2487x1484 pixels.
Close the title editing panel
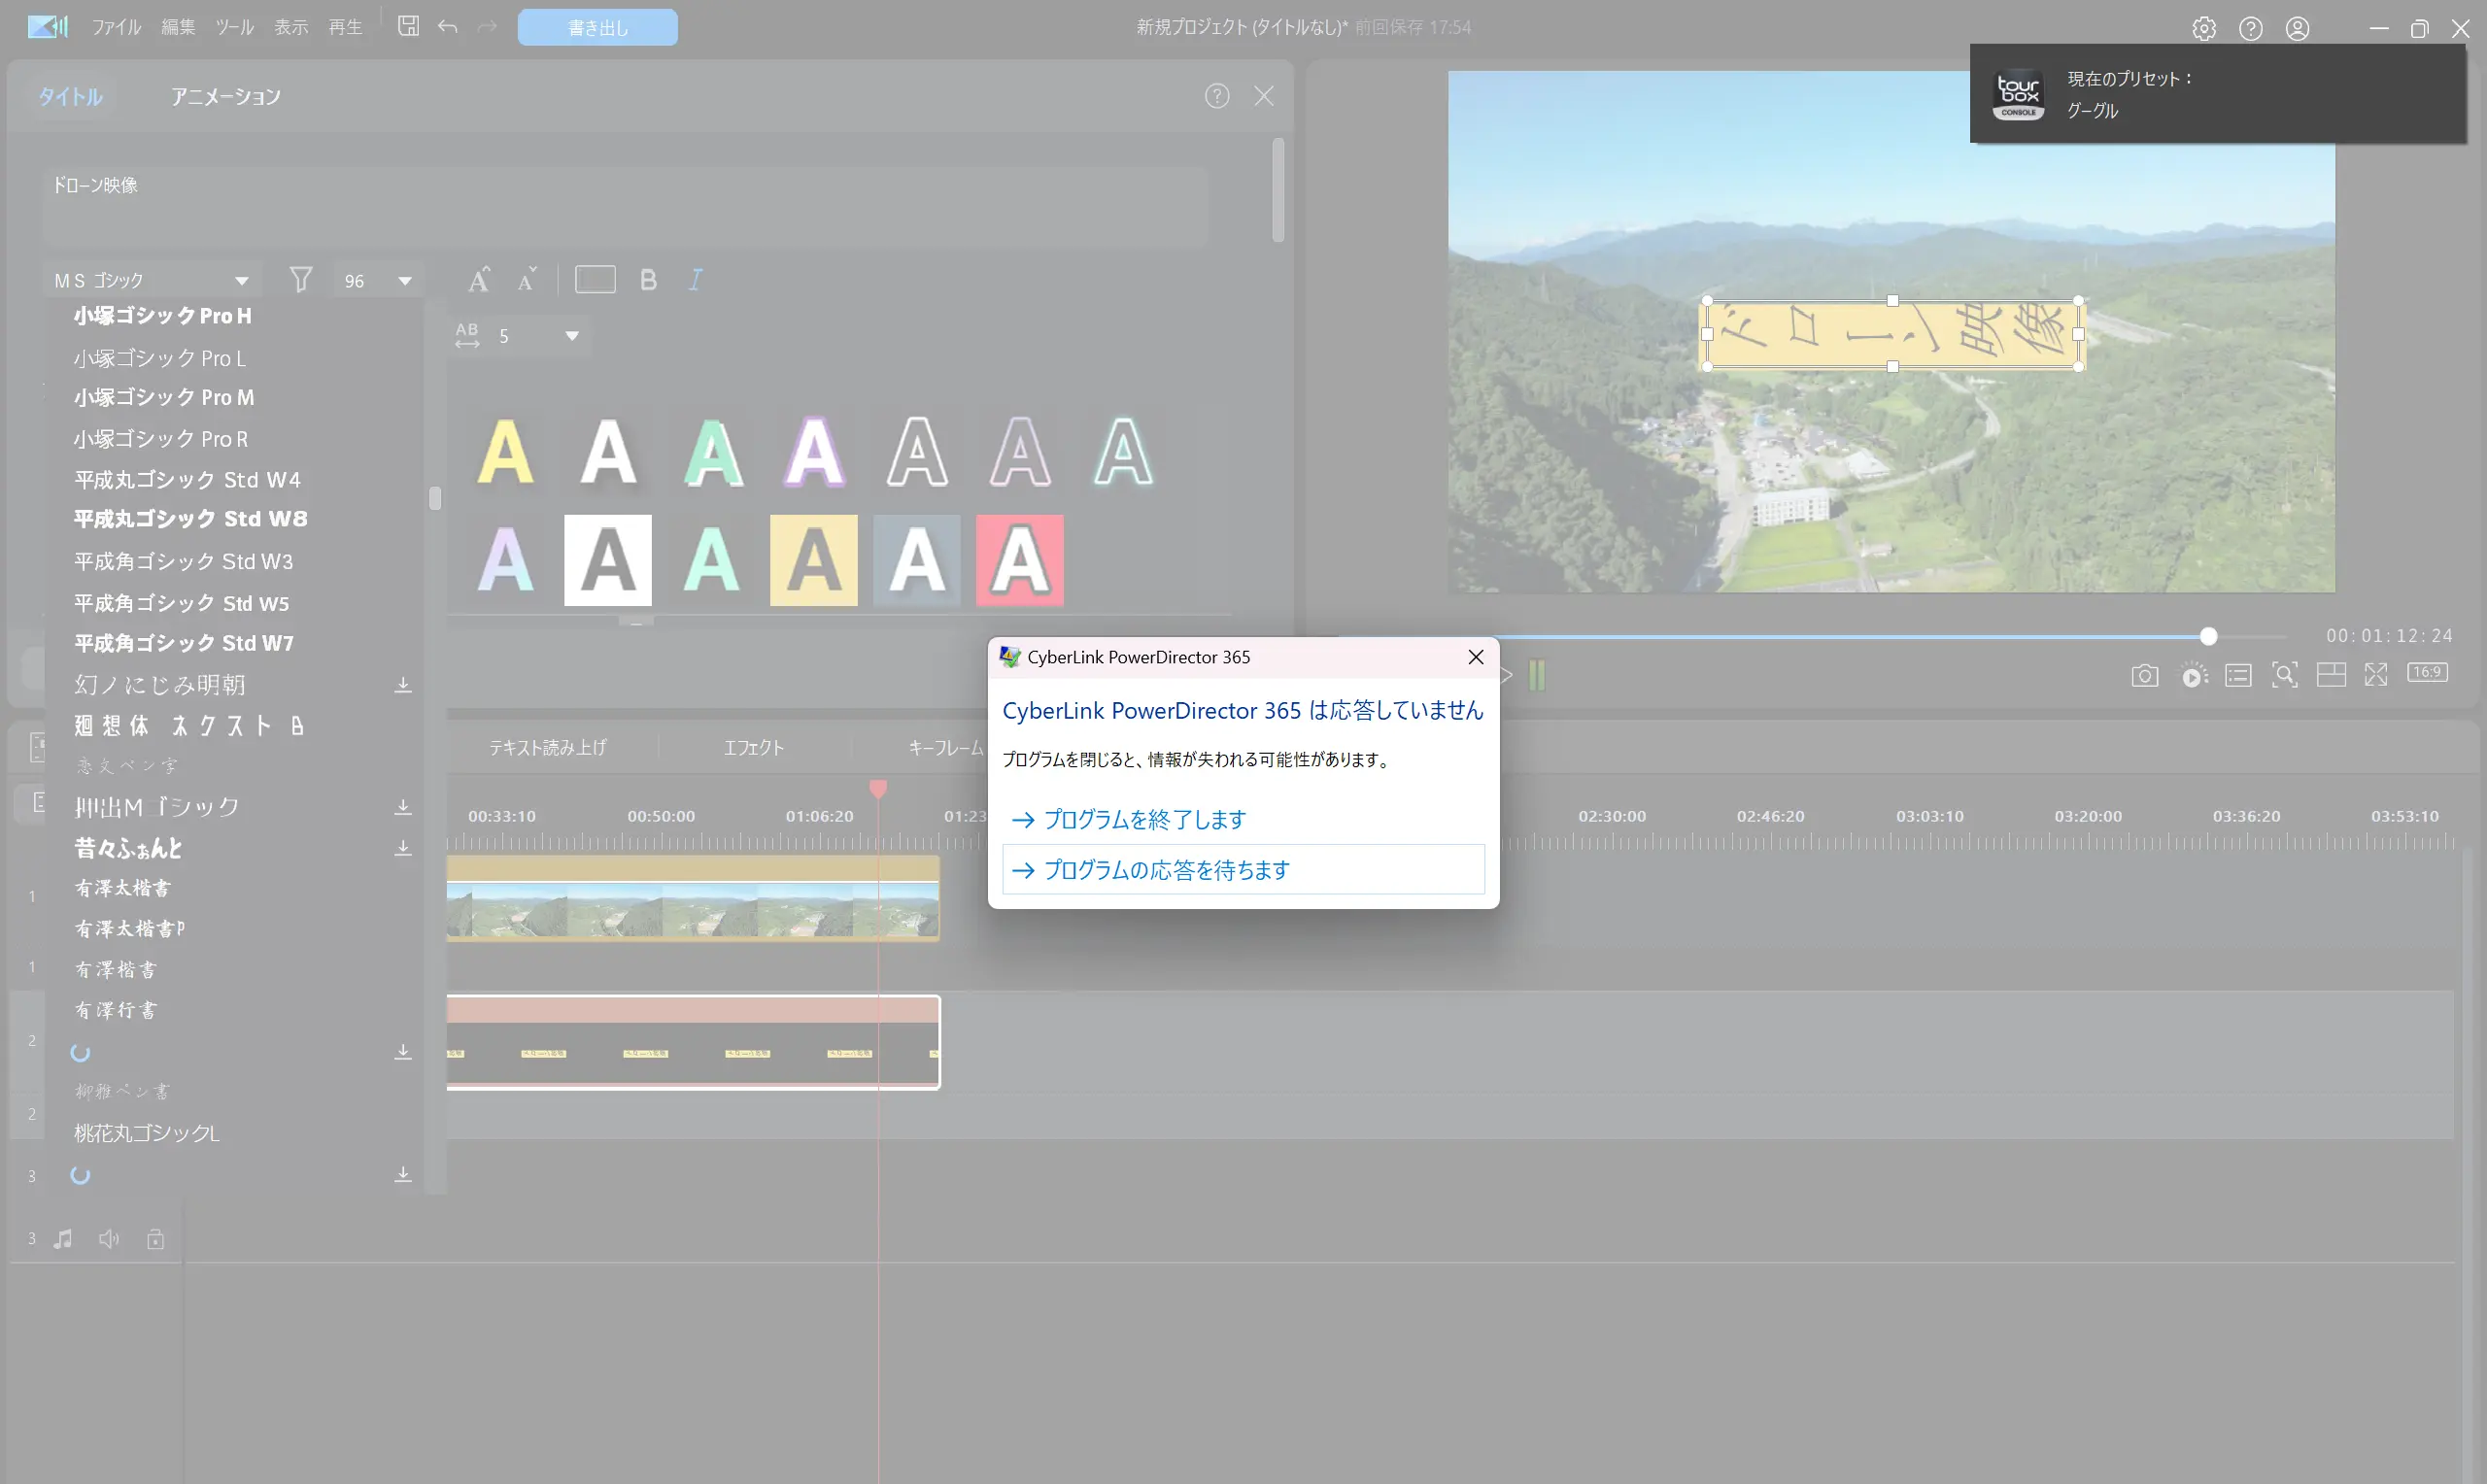click(x=1264, y=96)
